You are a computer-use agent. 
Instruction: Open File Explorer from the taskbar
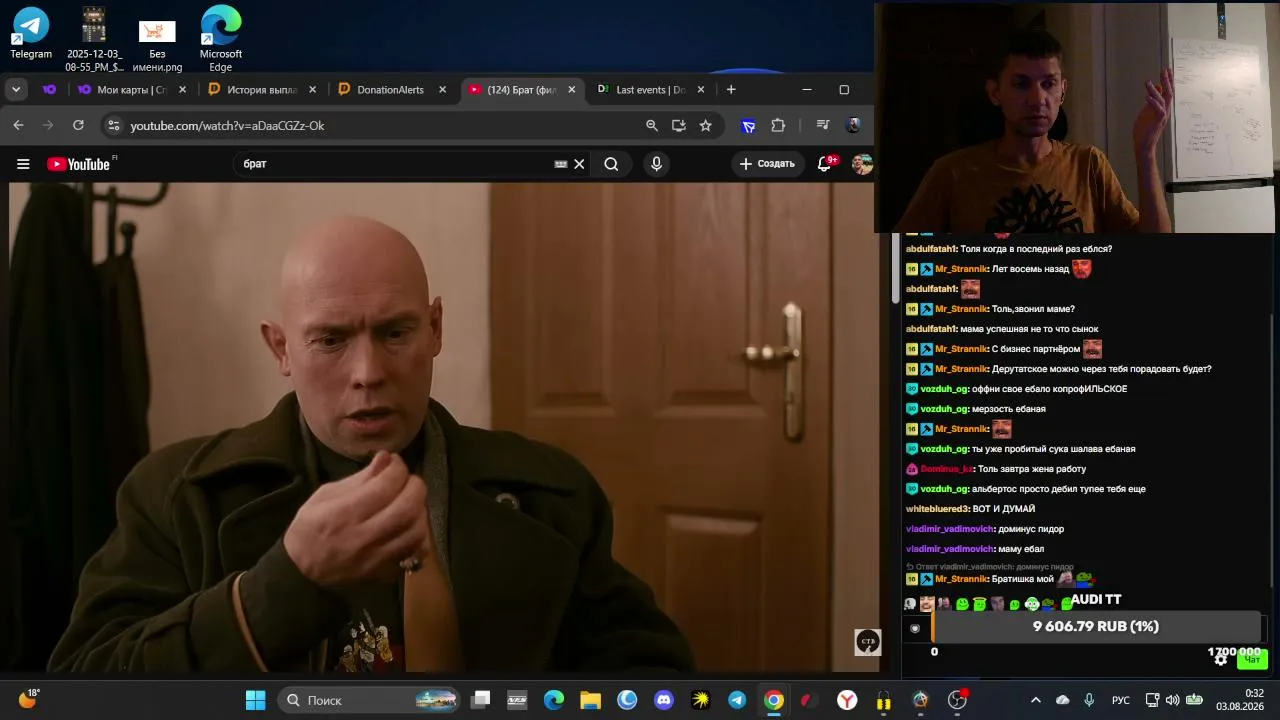pyautogui.click(x=590, y=700)
